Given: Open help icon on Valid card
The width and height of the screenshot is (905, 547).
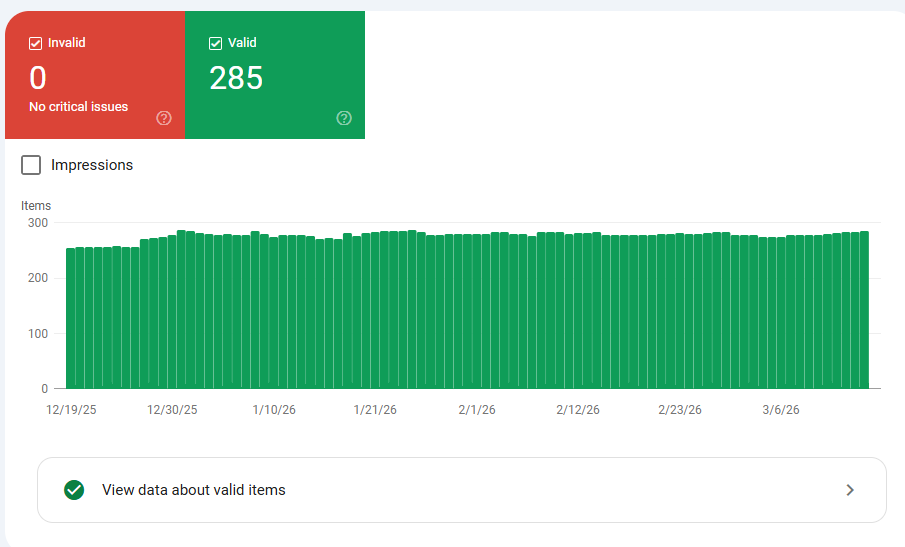Looking at the screenshot, I should coord(344,118).
